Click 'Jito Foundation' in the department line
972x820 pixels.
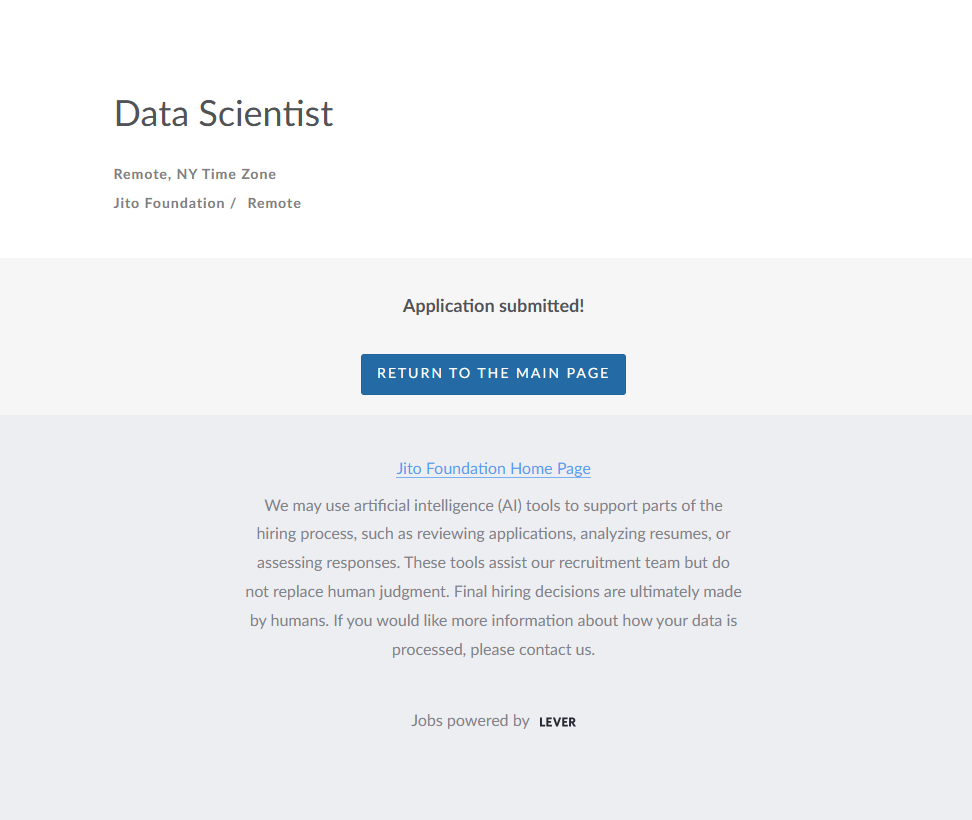(x=169, y=203)
